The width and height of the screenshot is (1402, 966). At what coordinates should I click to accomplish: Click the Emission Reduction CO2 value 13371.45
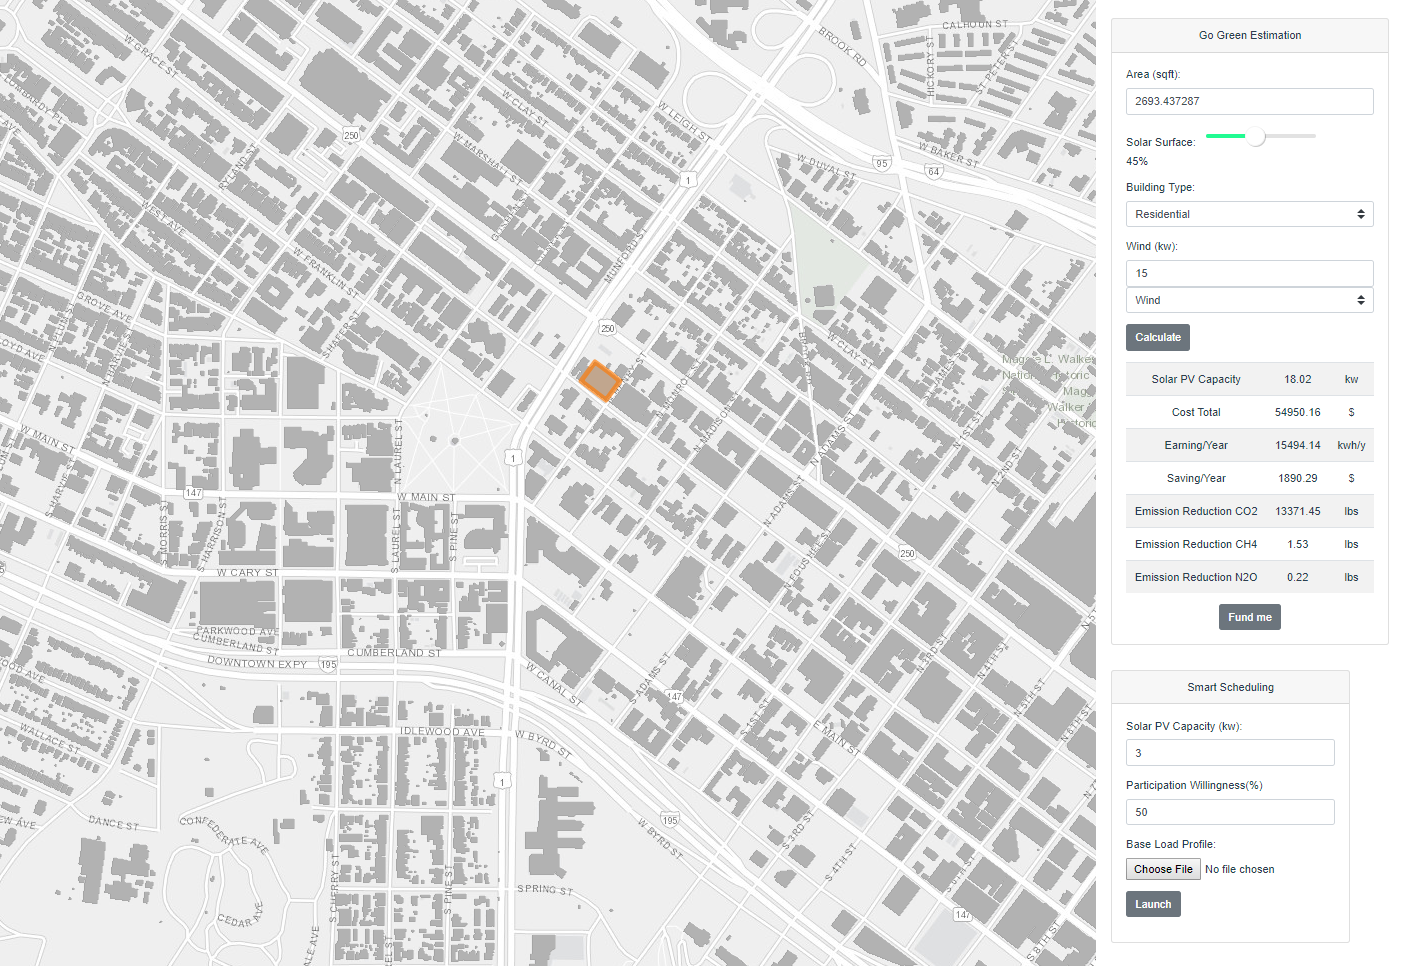click(x=1297, y=511)
